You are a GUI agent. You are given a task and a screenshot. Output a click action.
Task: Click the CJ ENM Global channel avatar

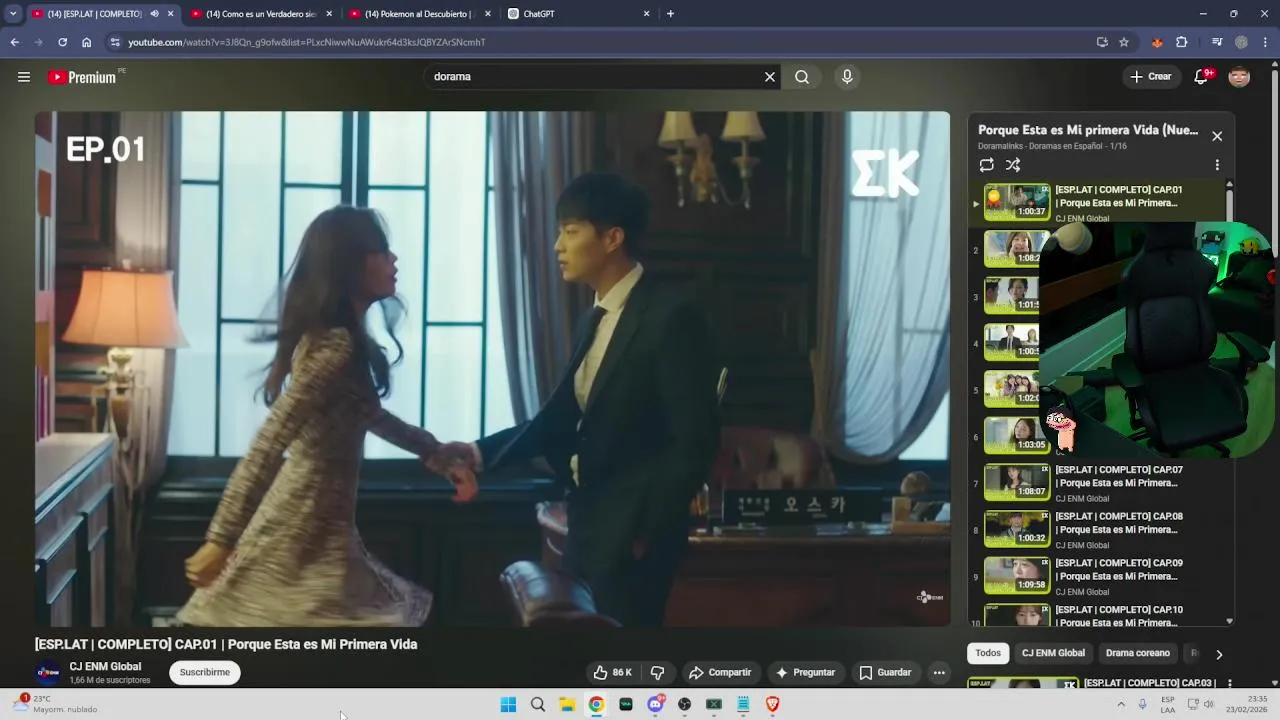tap(48, 673)
